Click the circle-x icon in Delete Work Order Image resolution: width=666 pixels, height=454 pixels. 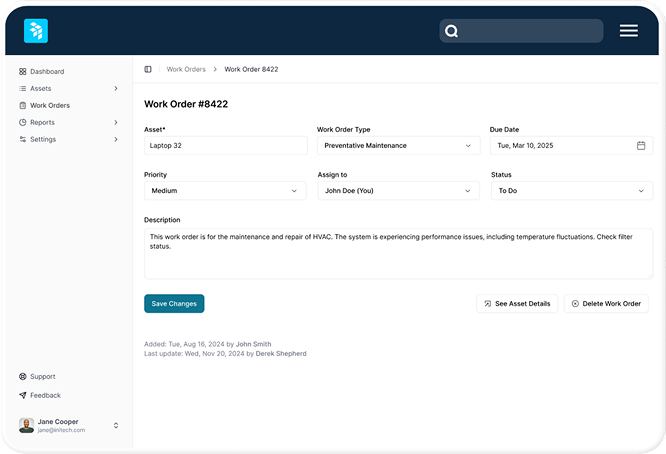coord(575,304)
